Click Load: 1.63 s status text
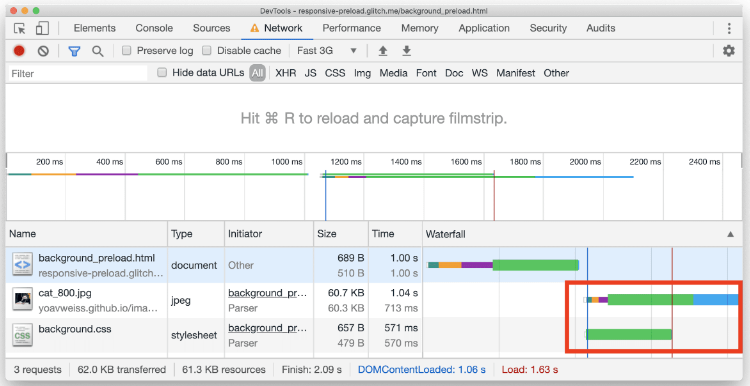The width and height of the screenshot is (750, 386). [529, 370]
